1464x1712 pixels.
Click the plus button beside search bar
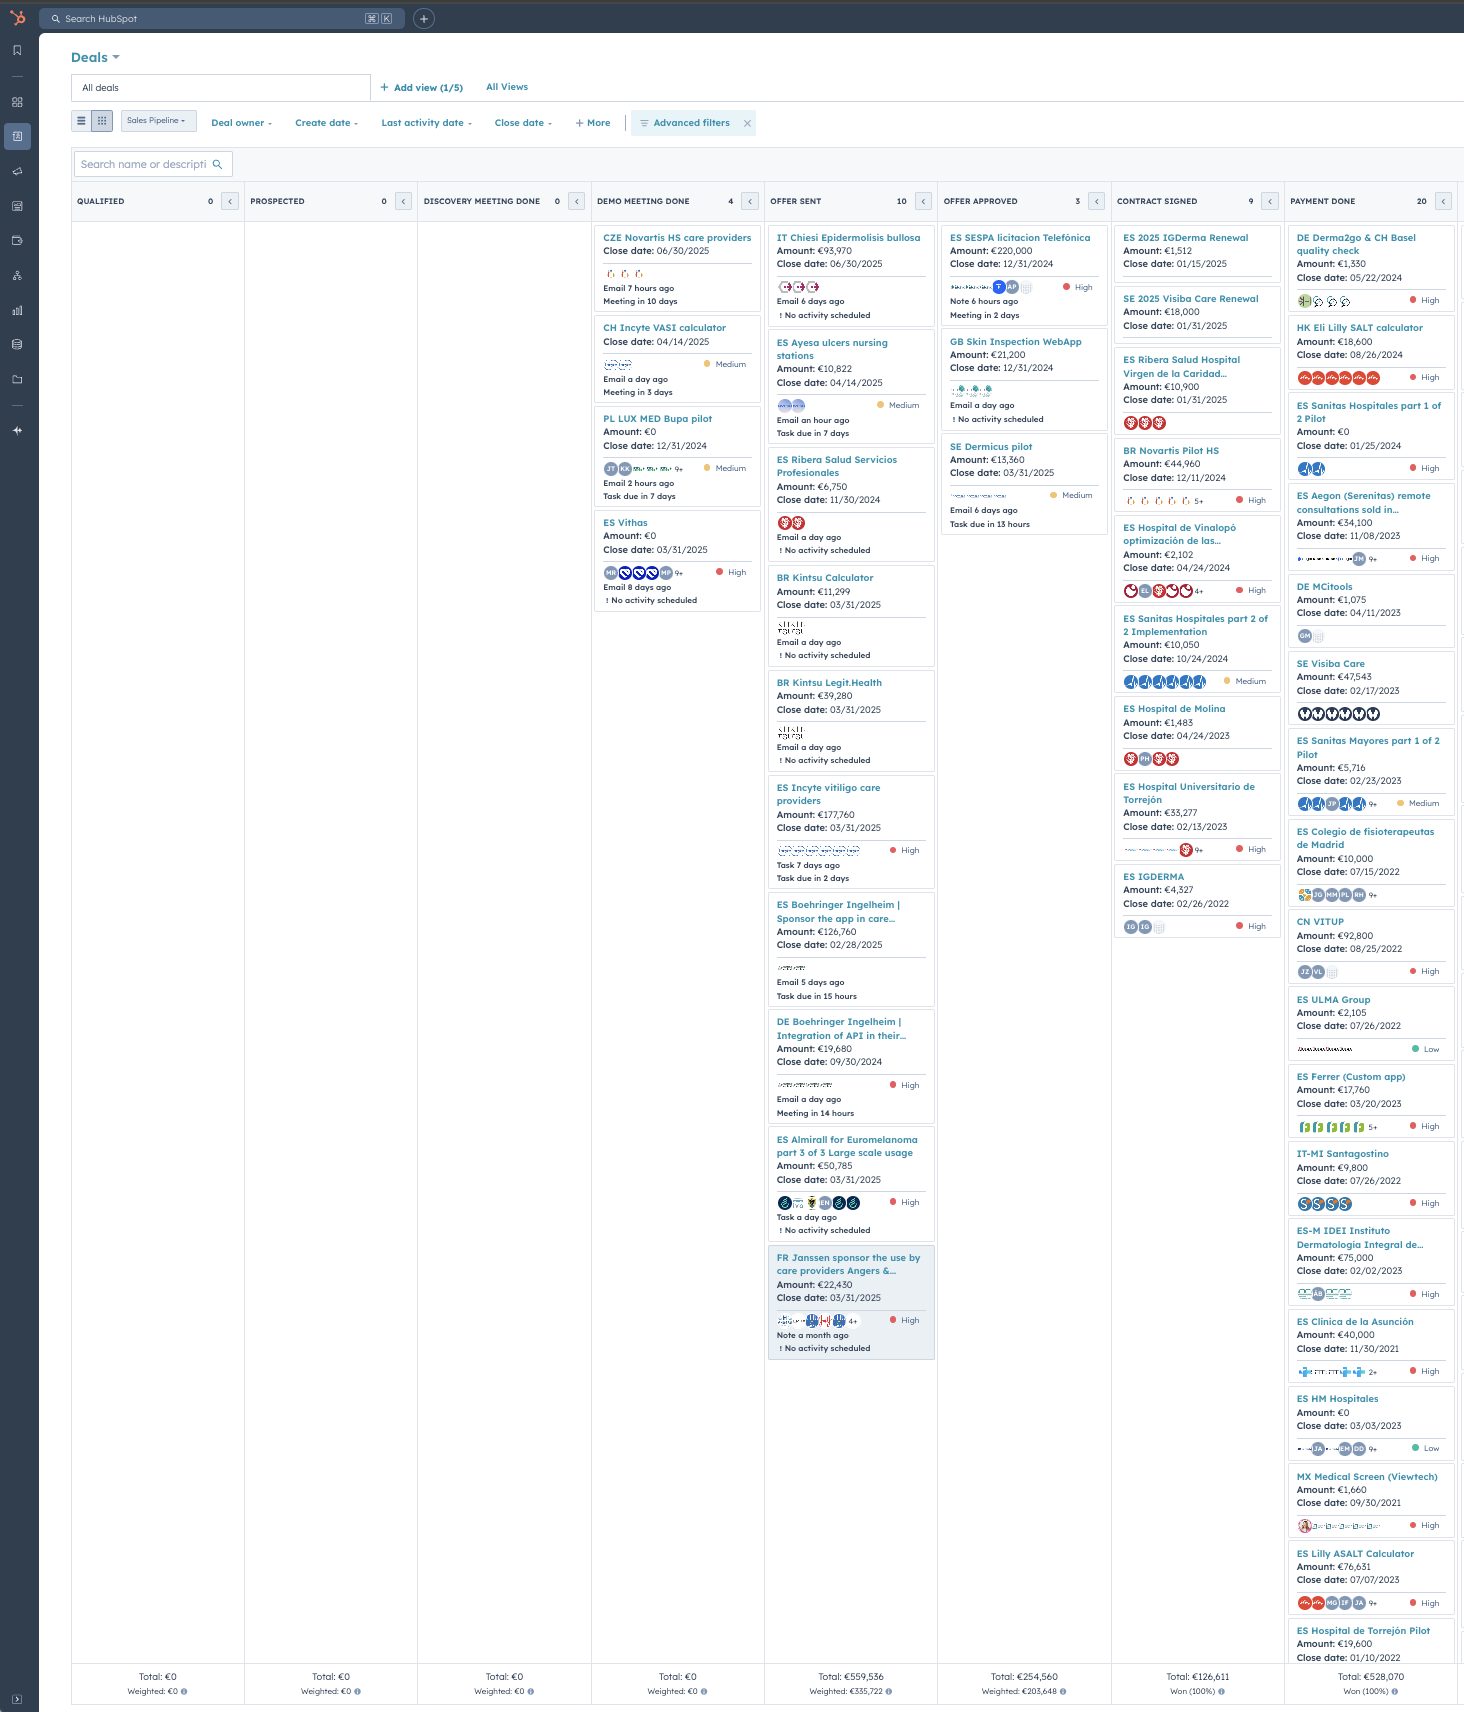point(424,19)
